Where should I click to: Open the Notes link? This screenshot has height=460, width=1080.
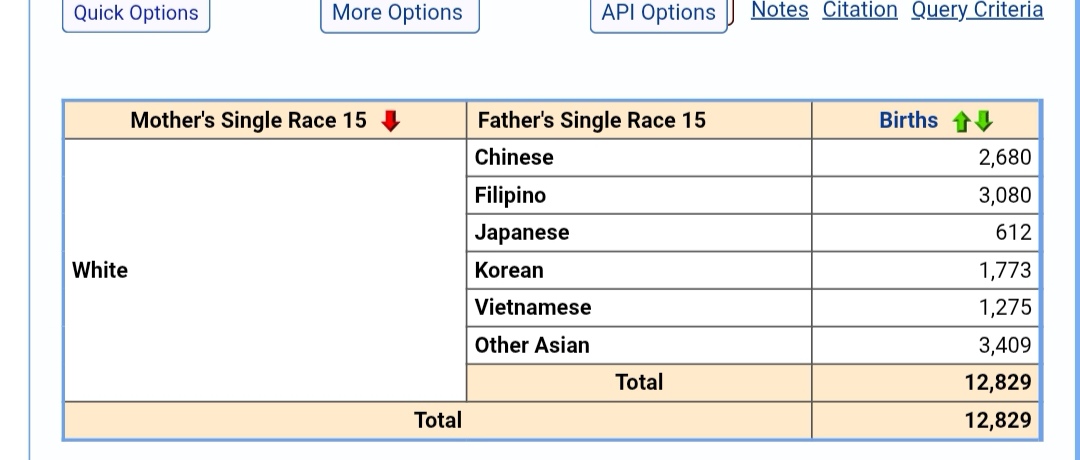[x=779, y=10]
